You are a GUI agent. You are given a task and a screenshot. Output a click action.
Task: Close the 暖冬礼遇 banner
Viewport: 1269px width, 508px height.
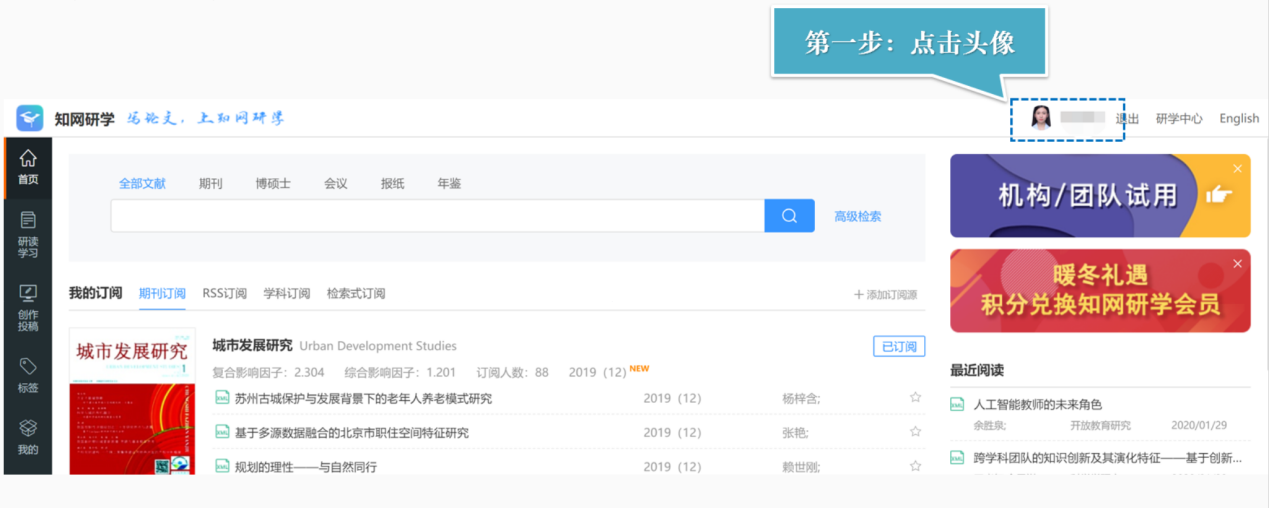[x=1238, y=263]
